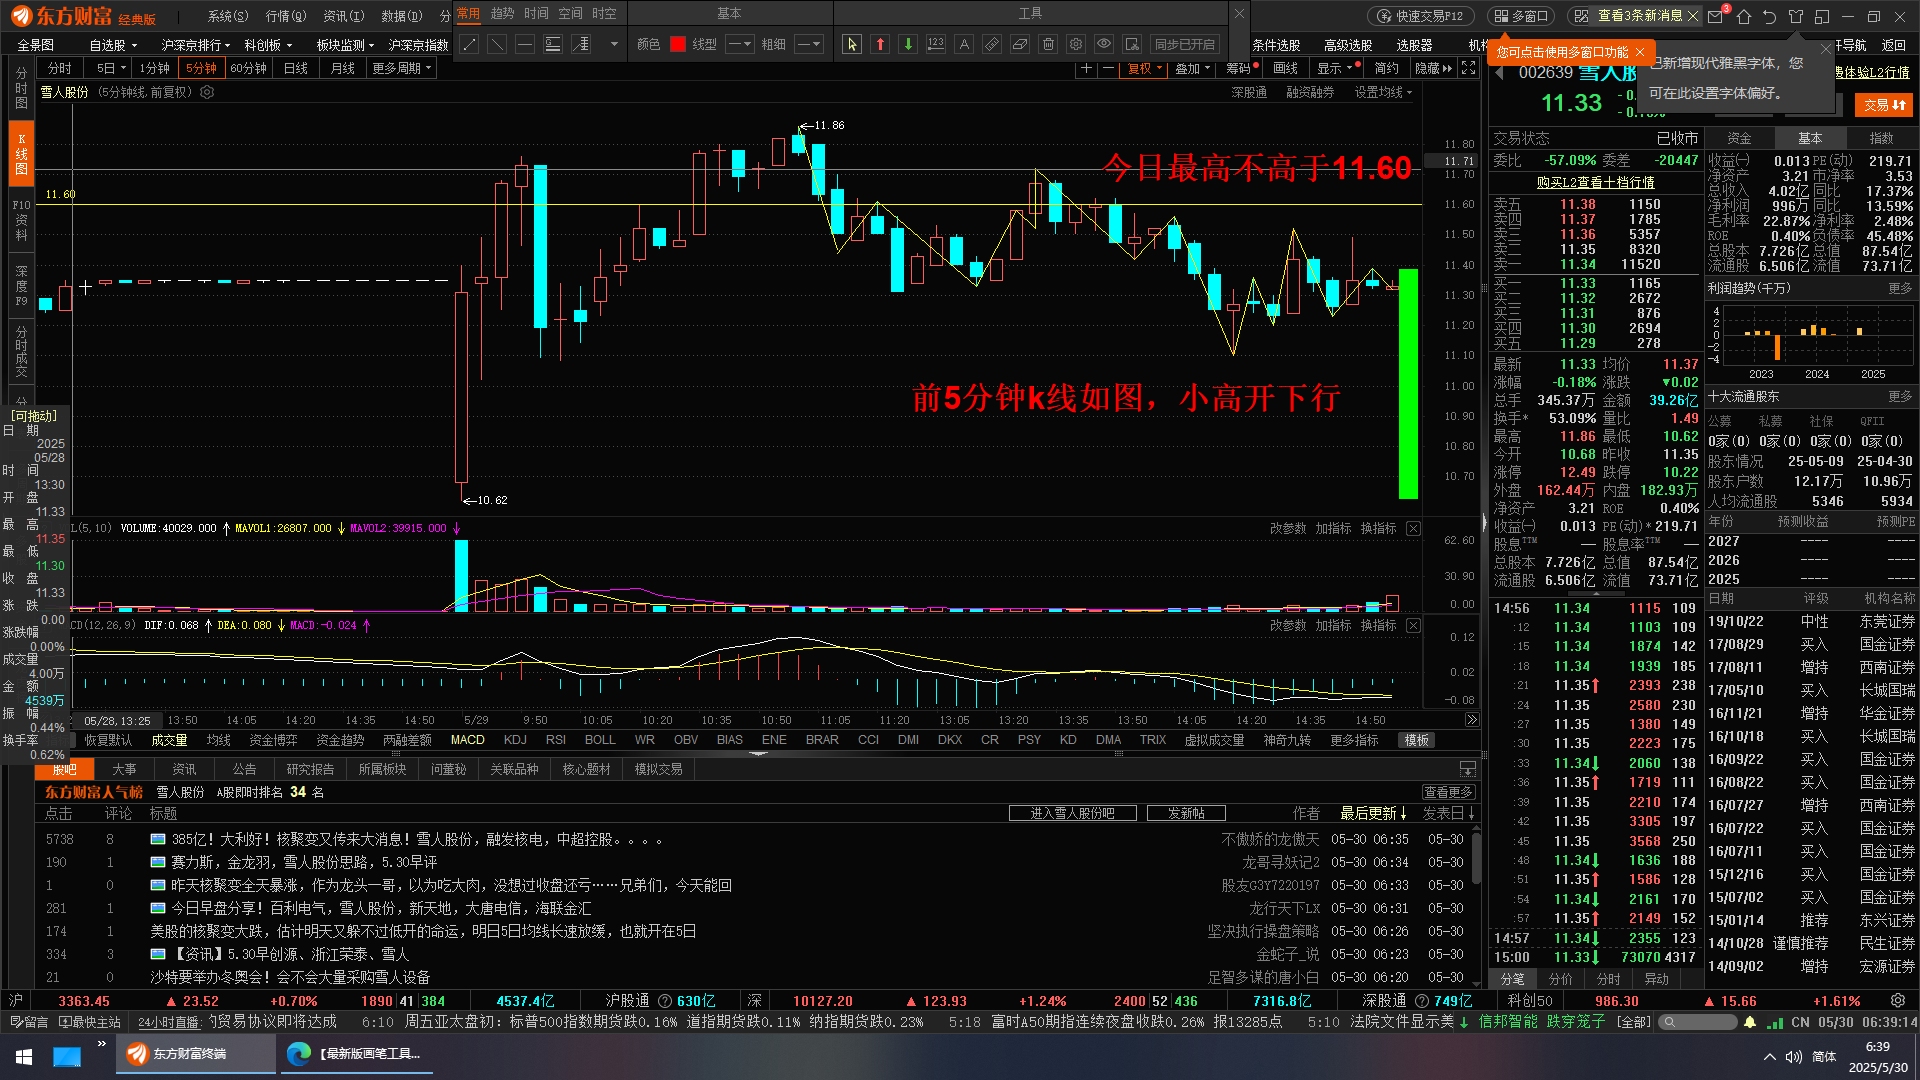Click the forum post list scrollbar
This screenshot has height=1080, width=1920.
pos(1474,858)
